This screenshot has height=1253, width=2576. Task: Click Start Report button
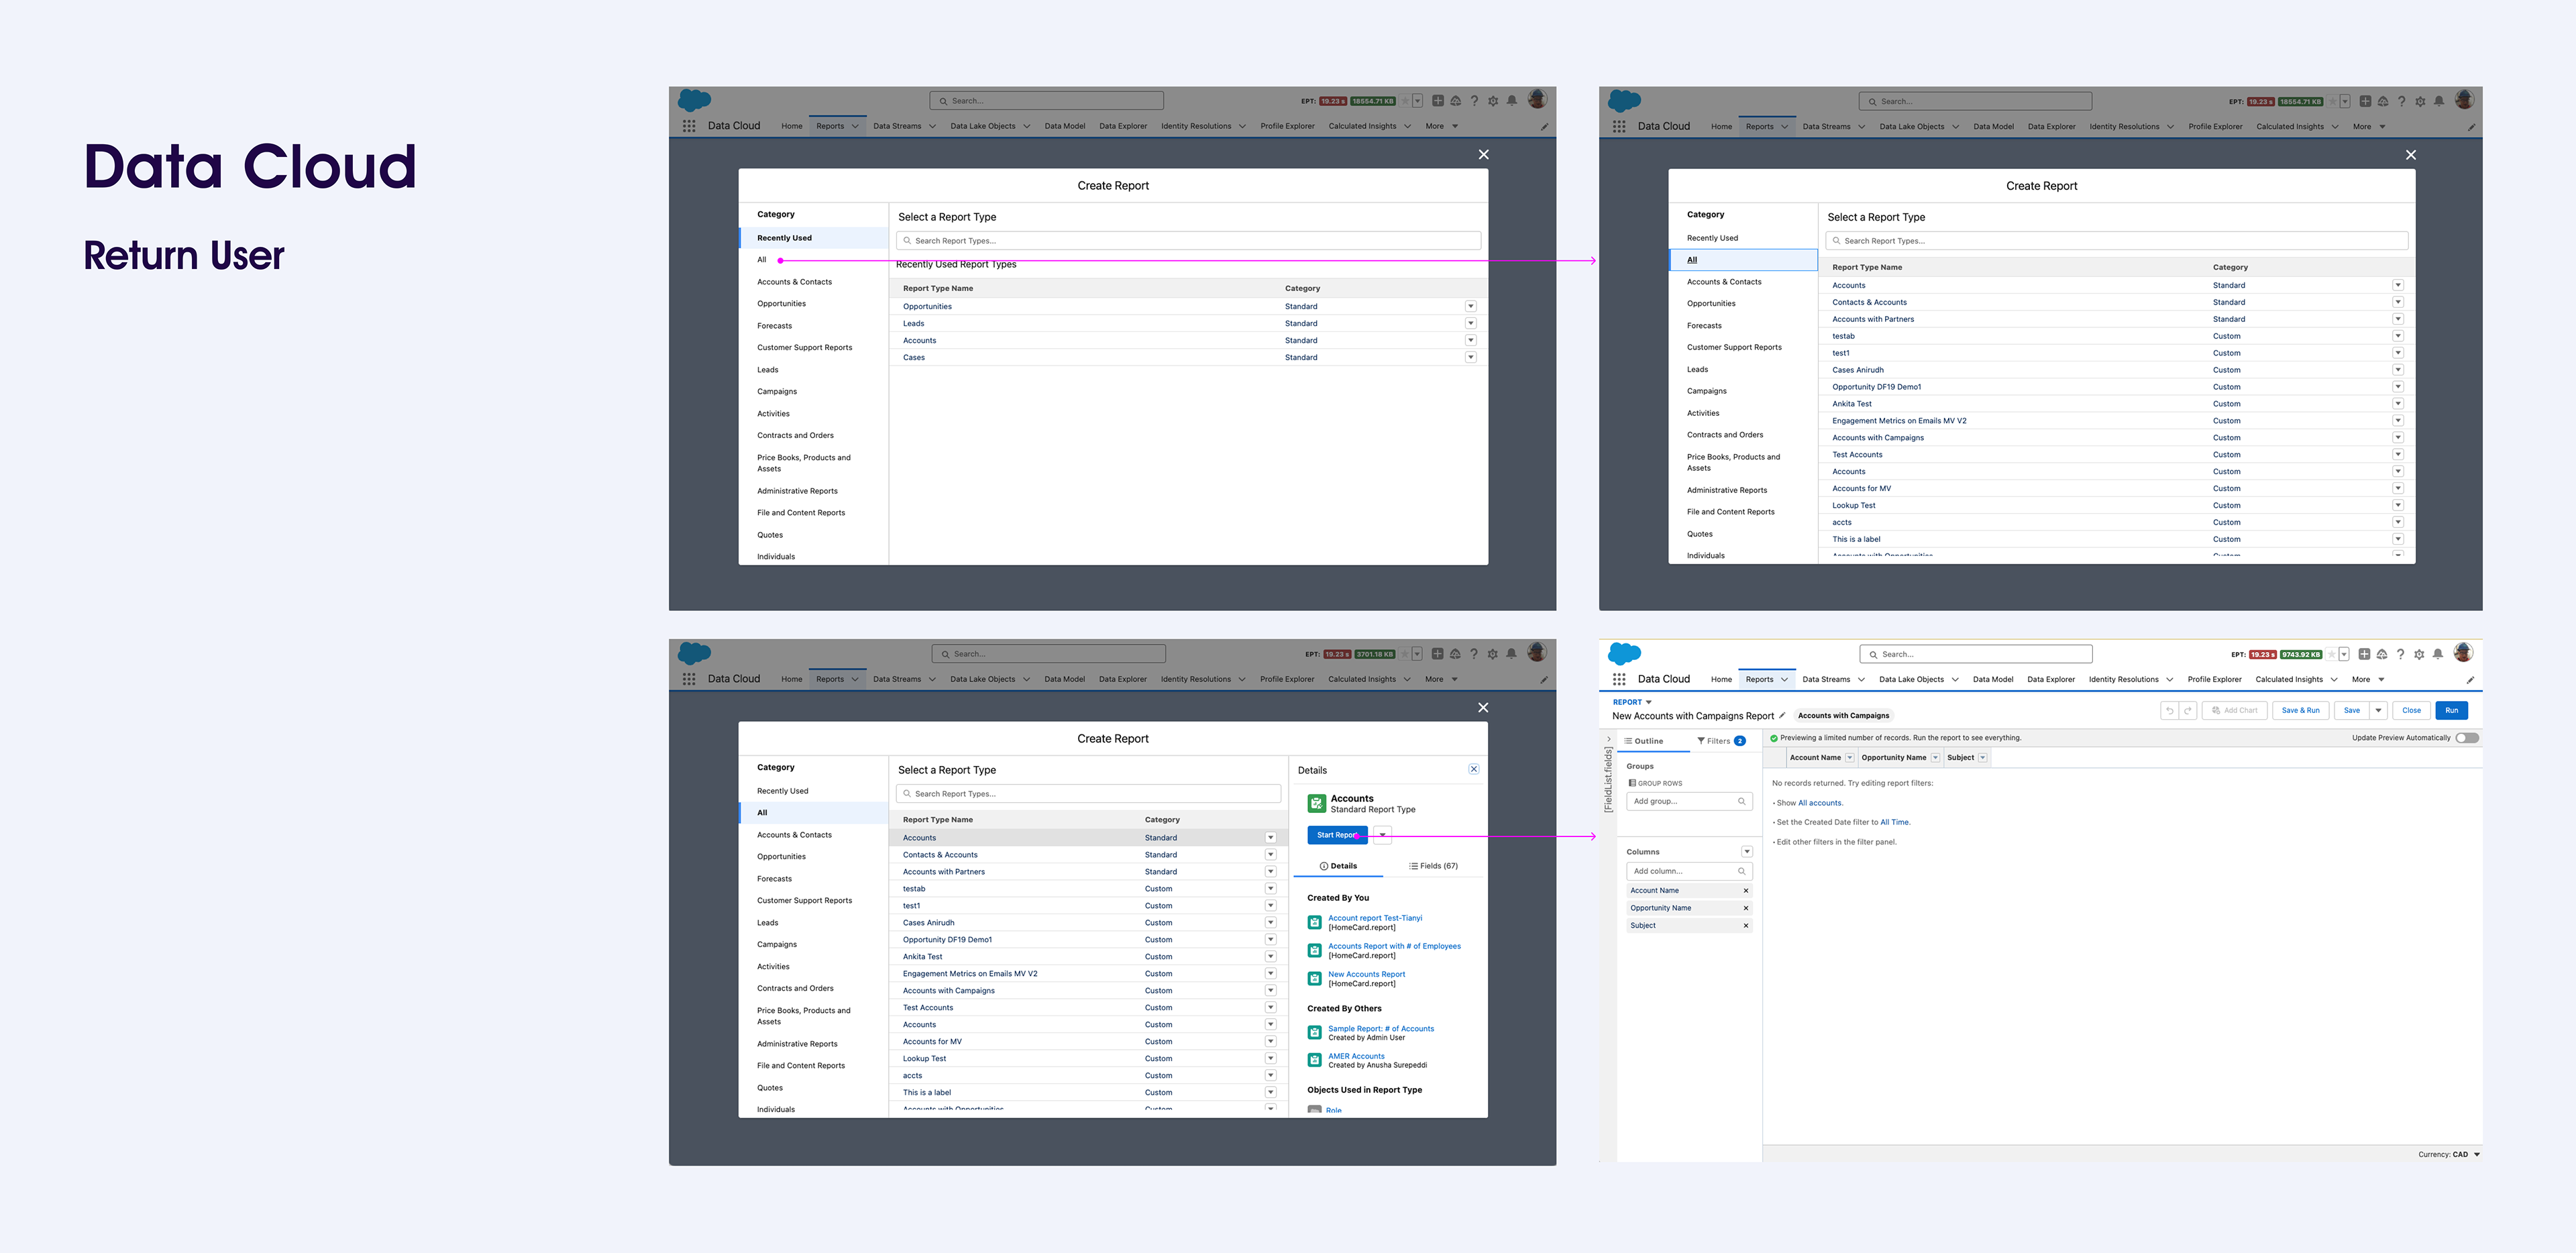click(x=1337, y=835)
